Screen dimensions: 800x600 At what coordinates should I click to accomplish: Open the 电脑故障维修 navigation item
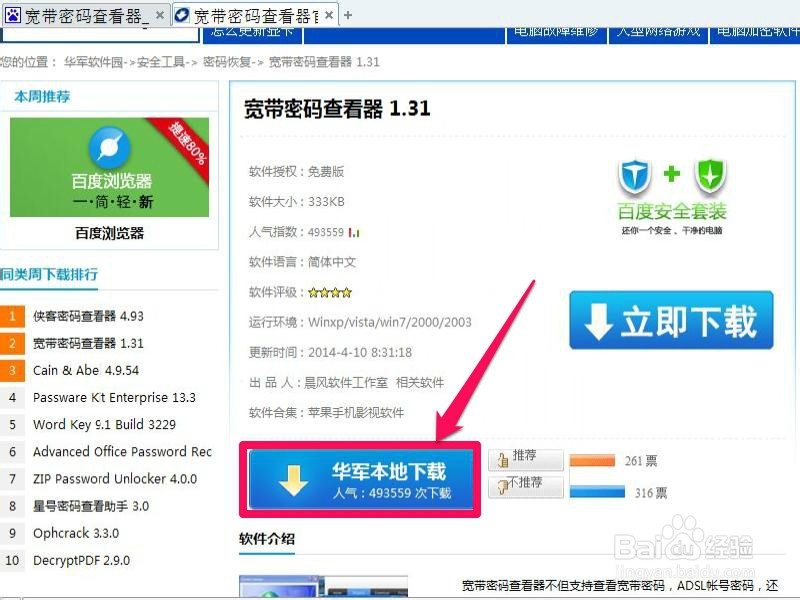(x=556, y=32)
